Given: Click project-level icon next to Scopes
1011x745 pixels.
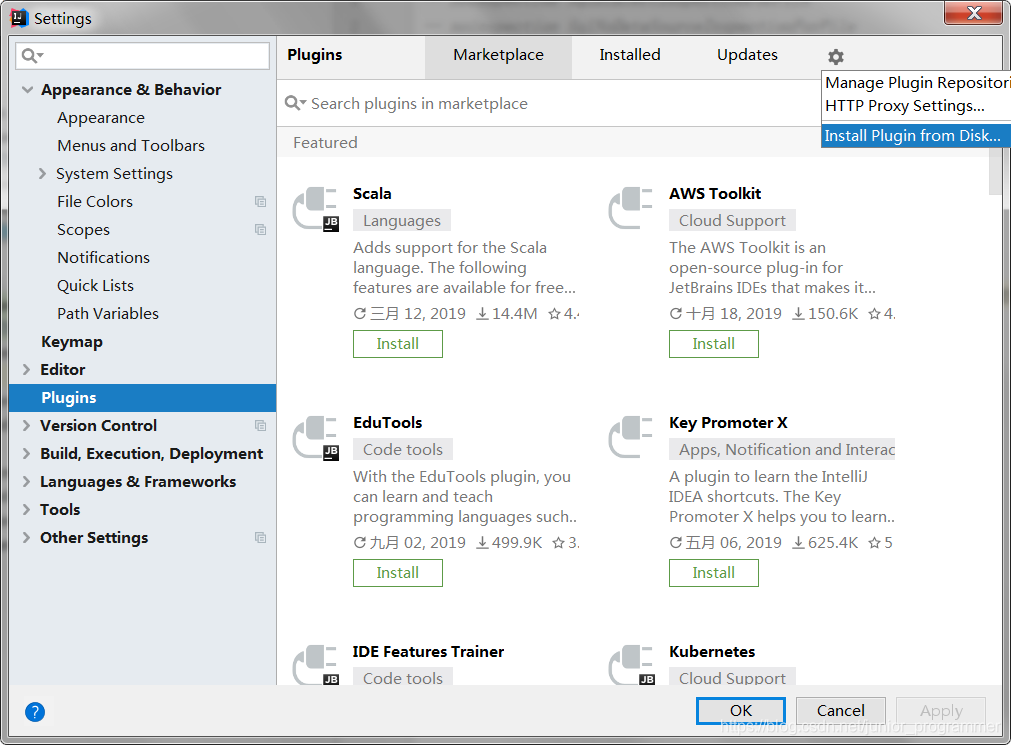Looking at the screenshot, I should click(260, 230).
